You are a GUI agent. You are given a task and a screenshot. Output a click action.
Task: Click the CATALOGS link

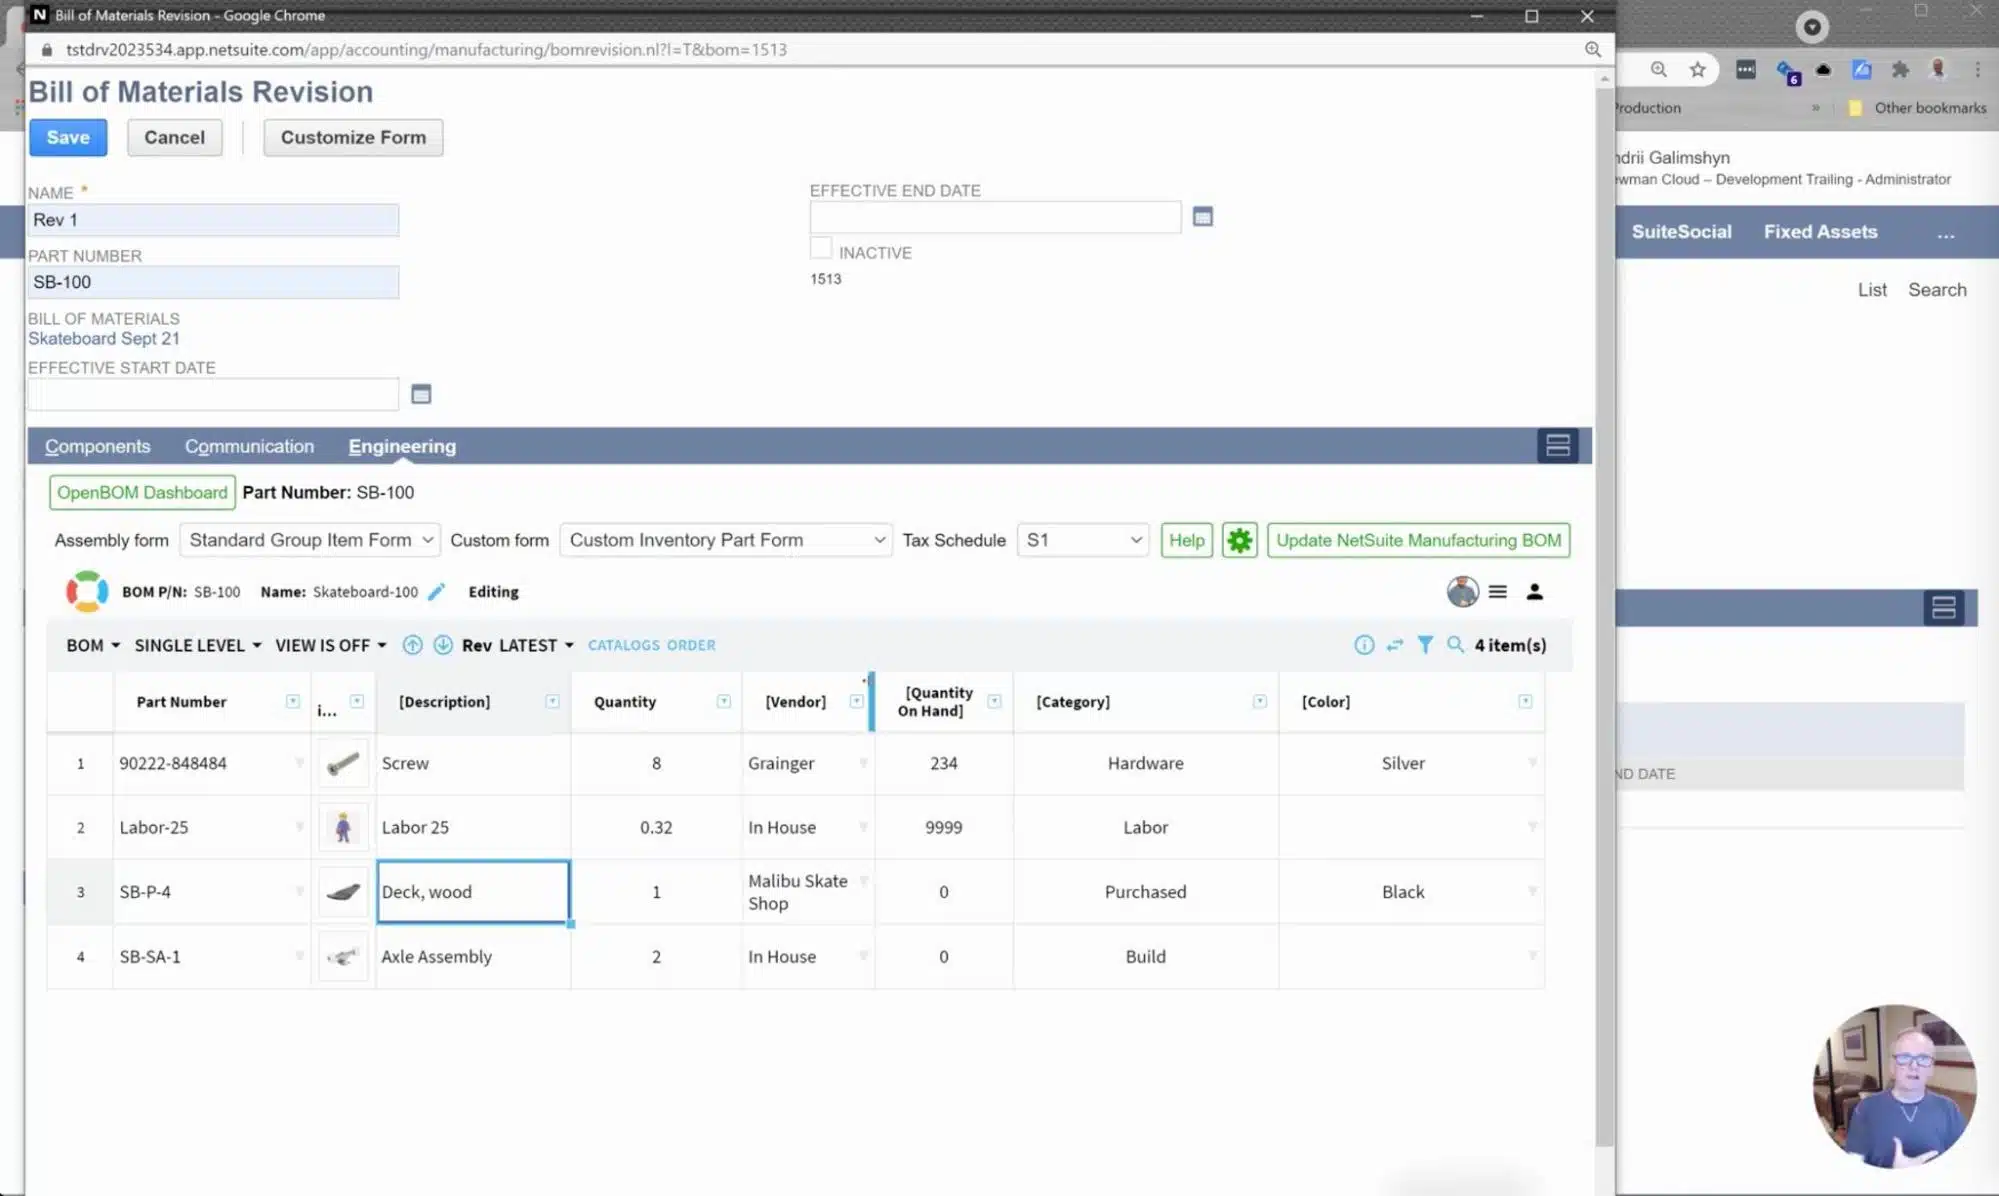click(x=623, y=645)
